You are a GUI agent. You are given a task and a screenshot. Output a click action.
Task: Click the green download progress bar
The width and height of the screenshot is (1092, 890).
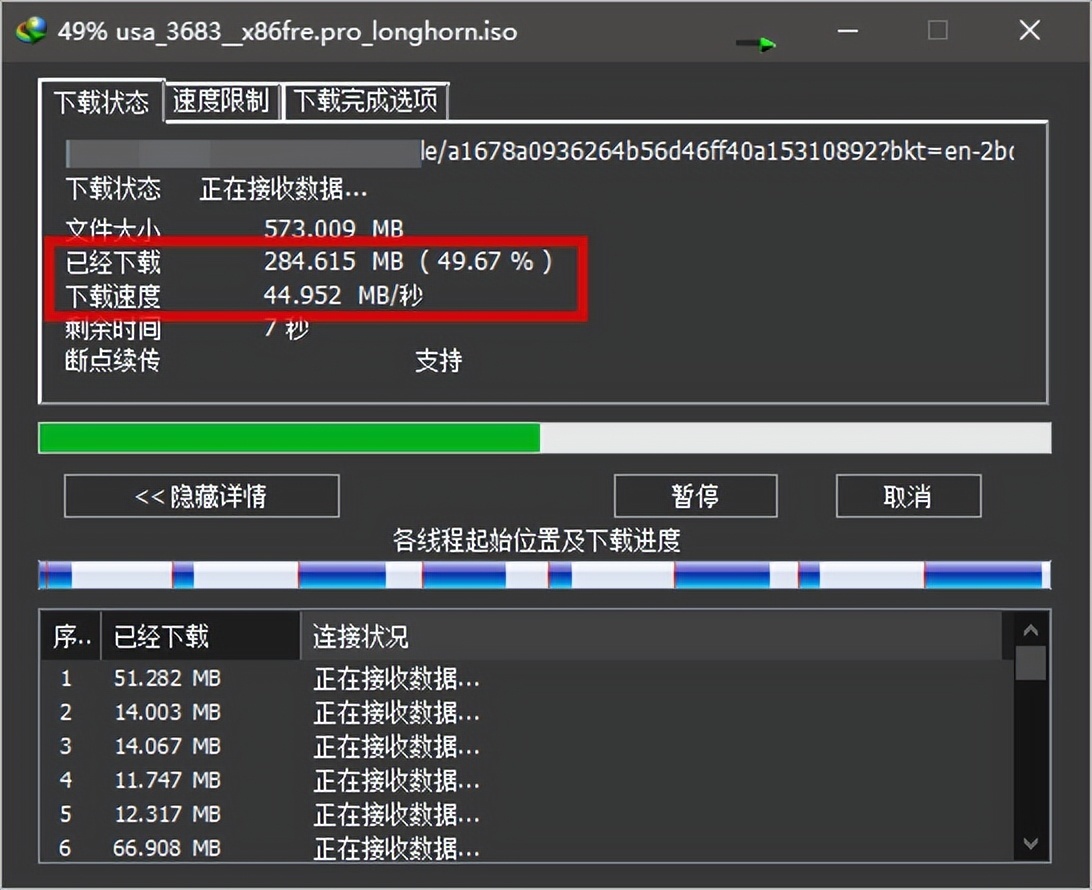click(x=545, y=438)
